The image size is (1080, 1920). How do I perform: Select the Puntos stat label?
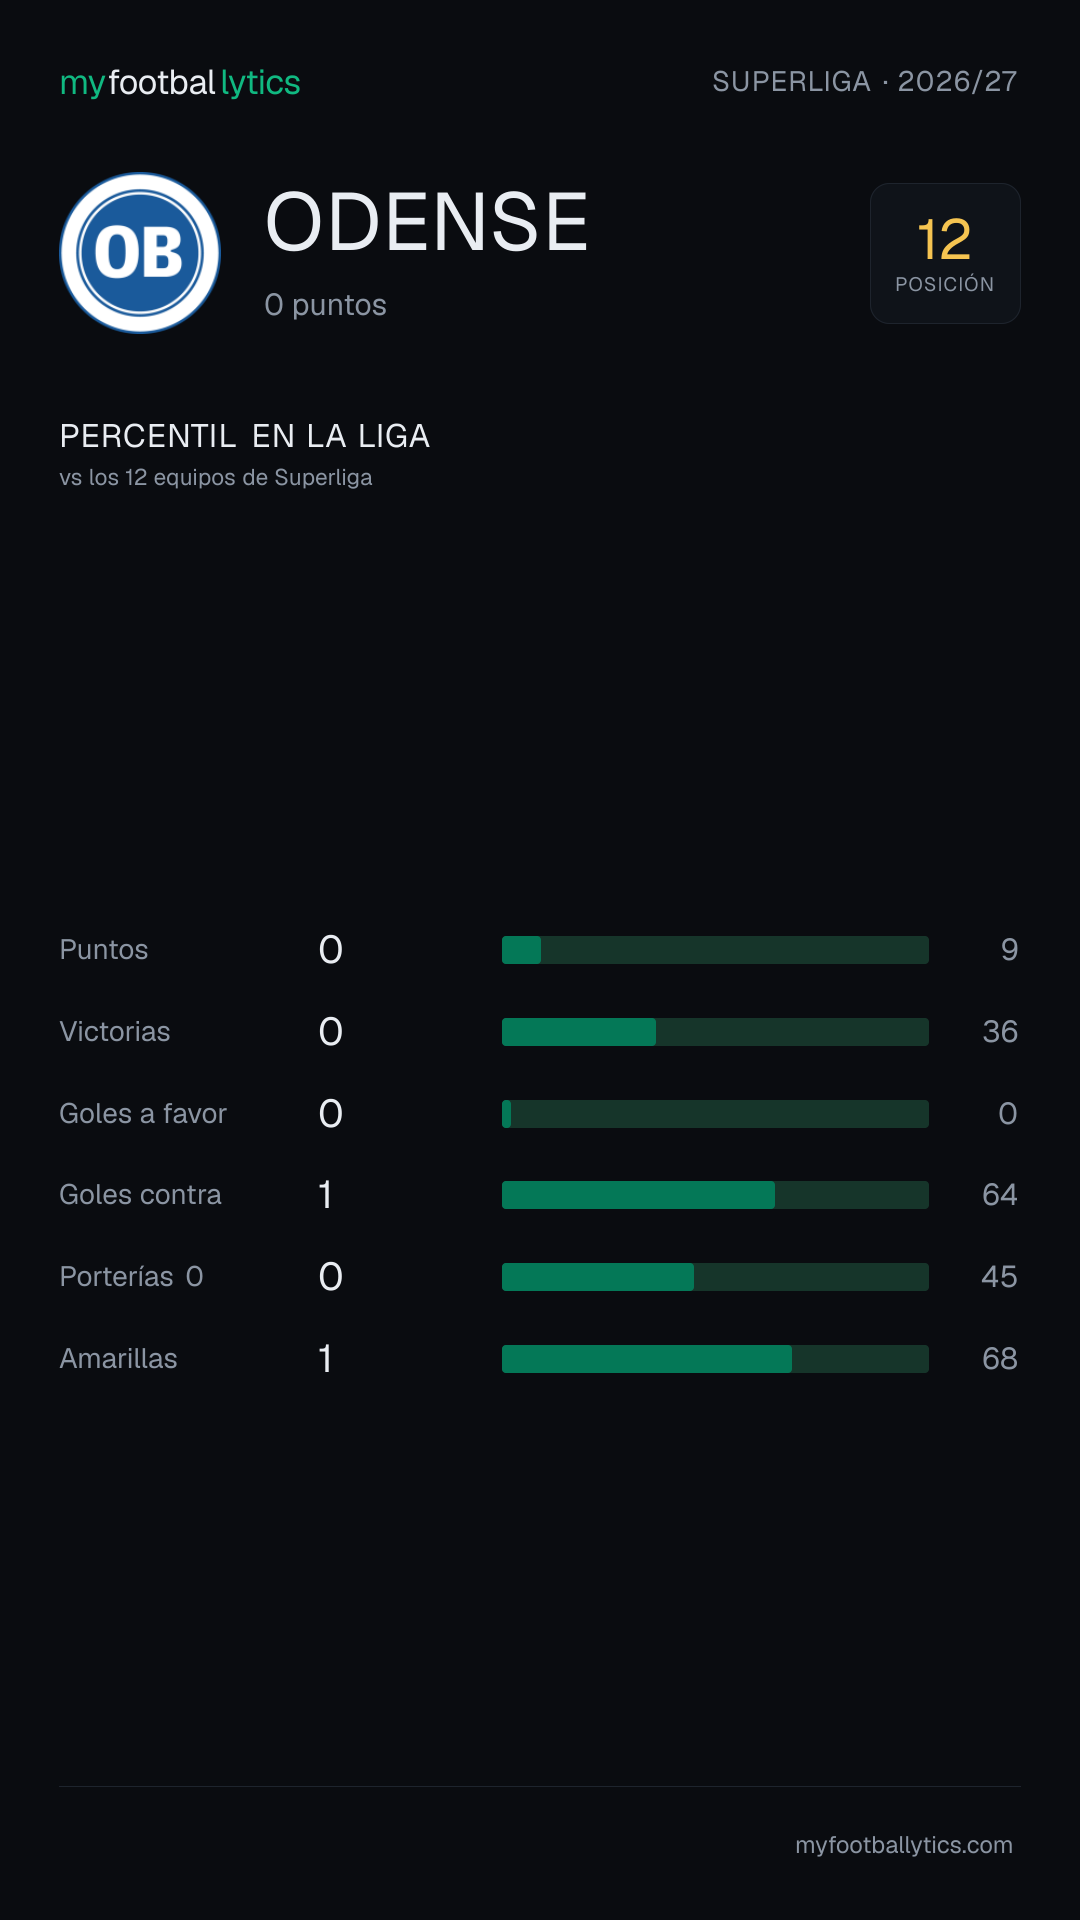point(104,950)
